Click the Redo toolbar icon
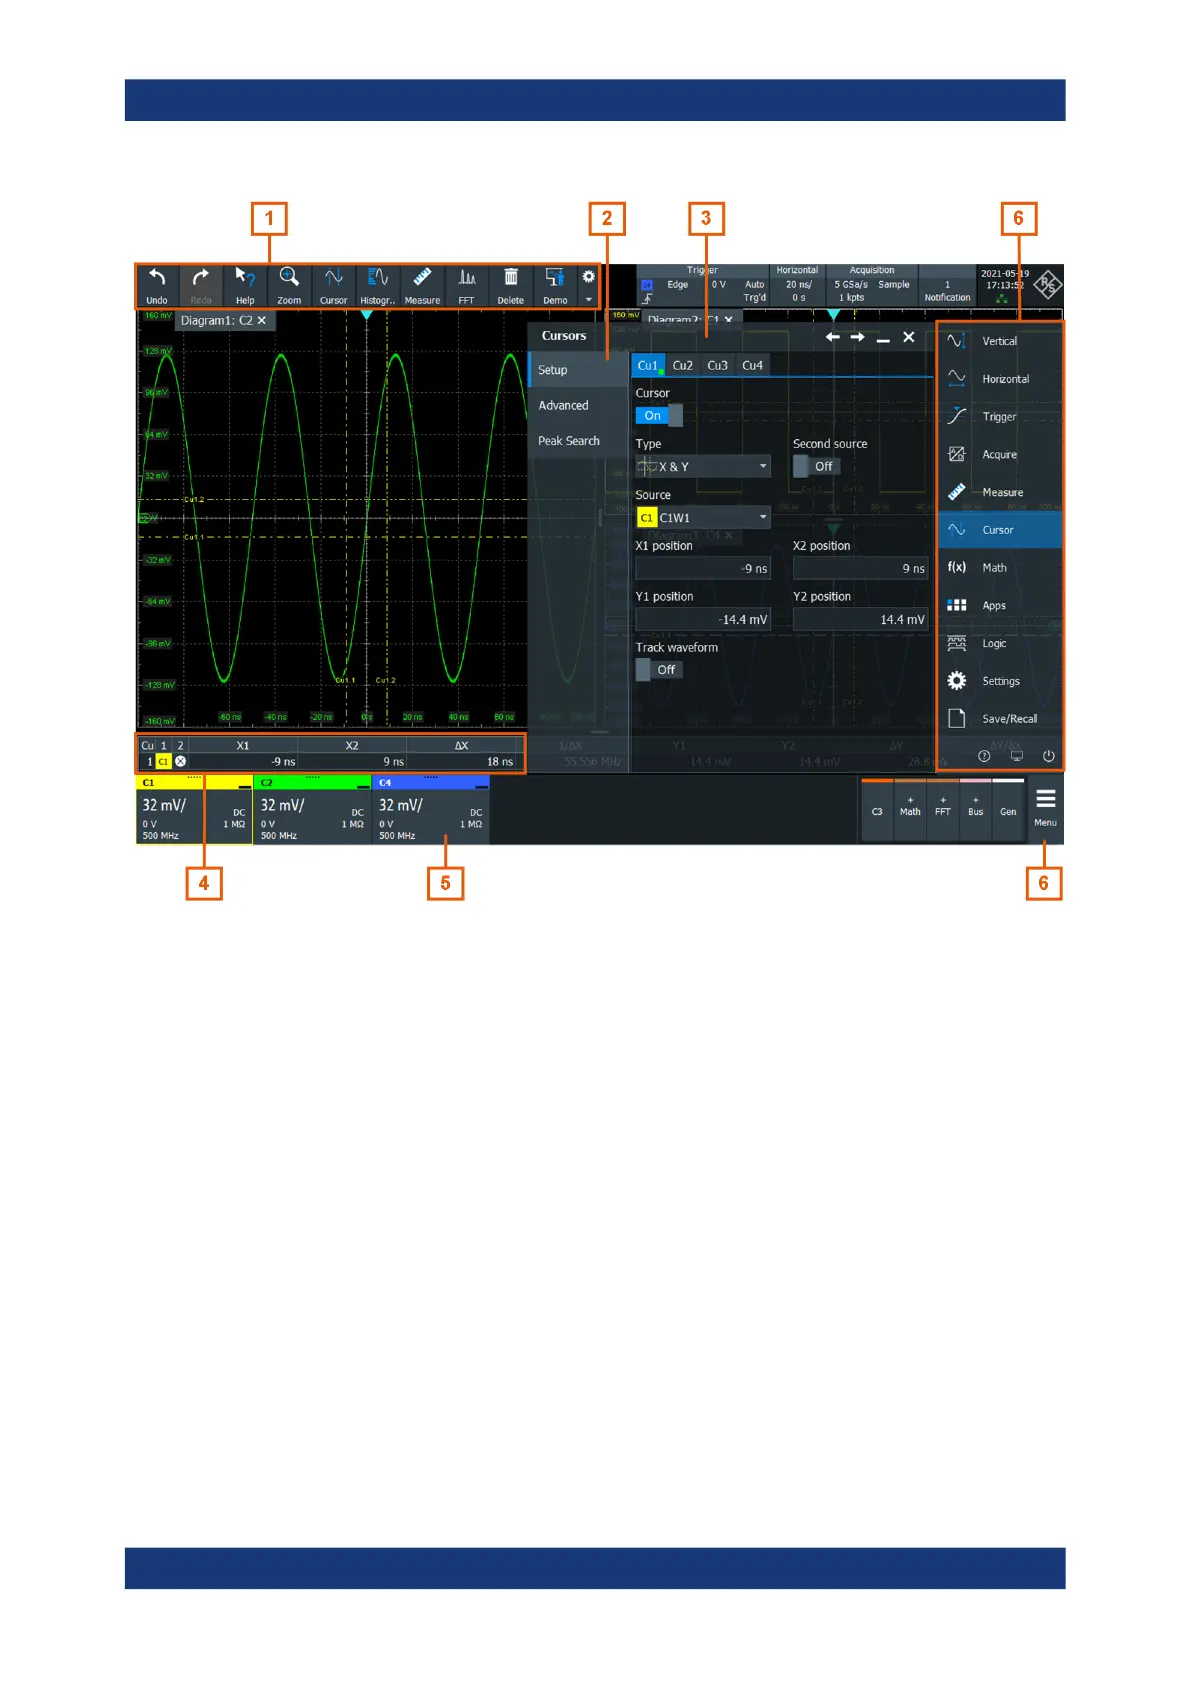Image resolution: width=1191 pixels, height=1684 pixels. 201,286
